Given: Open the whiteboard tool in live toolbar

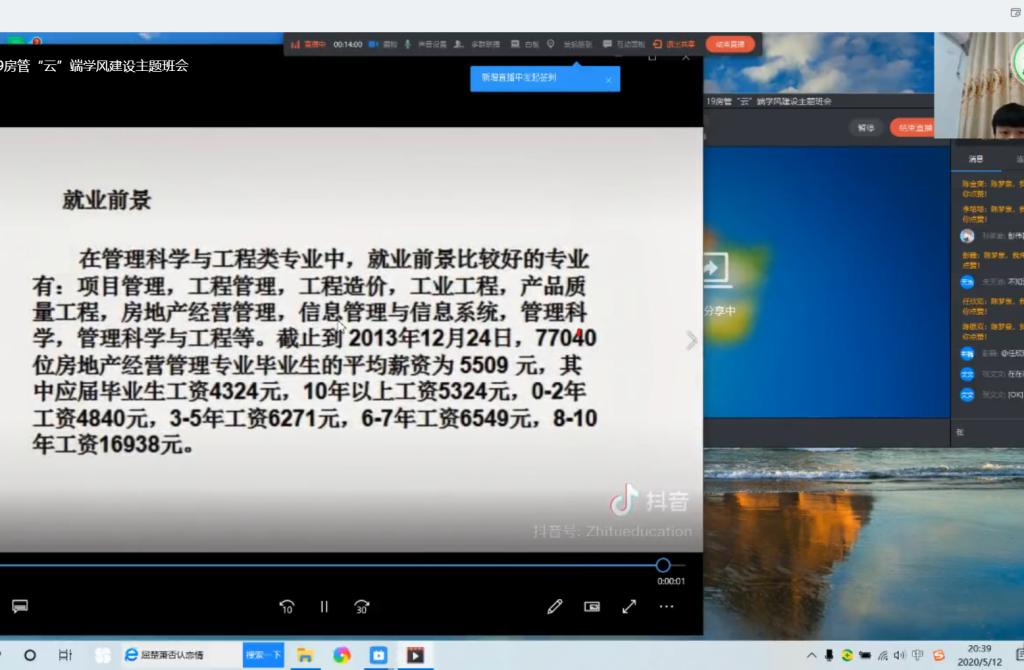Looking at the screenshot, I should [525, 44].
